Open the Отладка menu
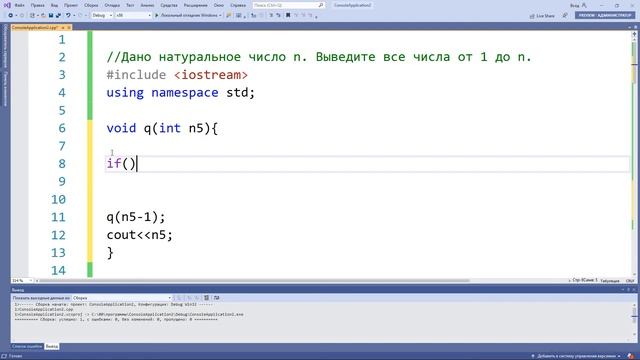The height and width of the screenshot is (360, 640). pyautogui.click(x=111, y=5)
